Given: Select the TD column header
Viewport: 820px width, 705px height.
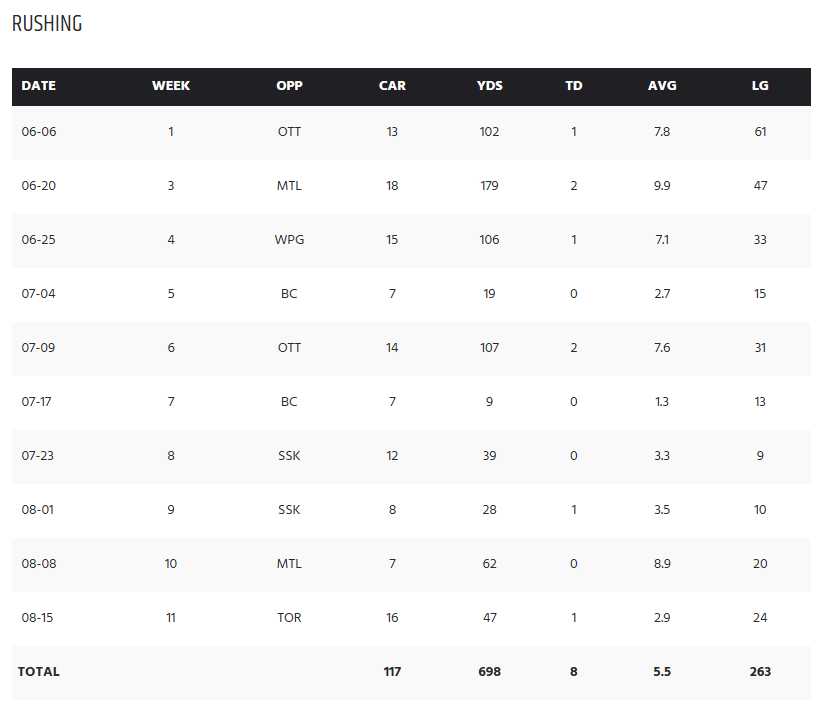Looking at the screenshot, I should [x=574, y=86].
